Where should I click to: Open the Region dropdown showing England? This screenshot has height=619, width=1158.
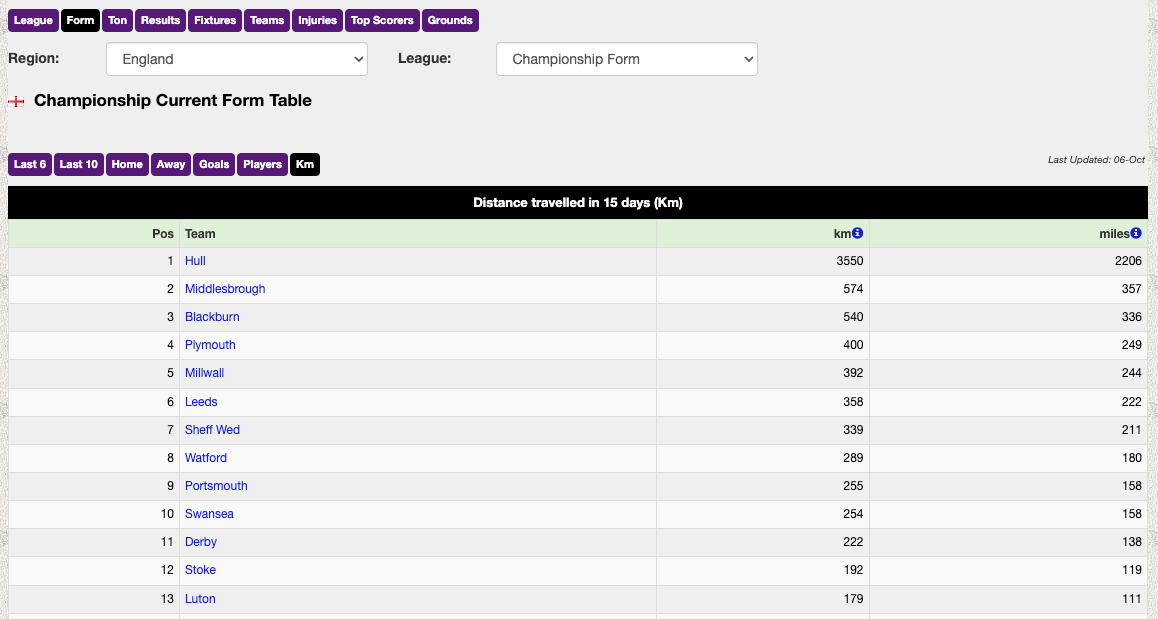[x=237, y=59]
